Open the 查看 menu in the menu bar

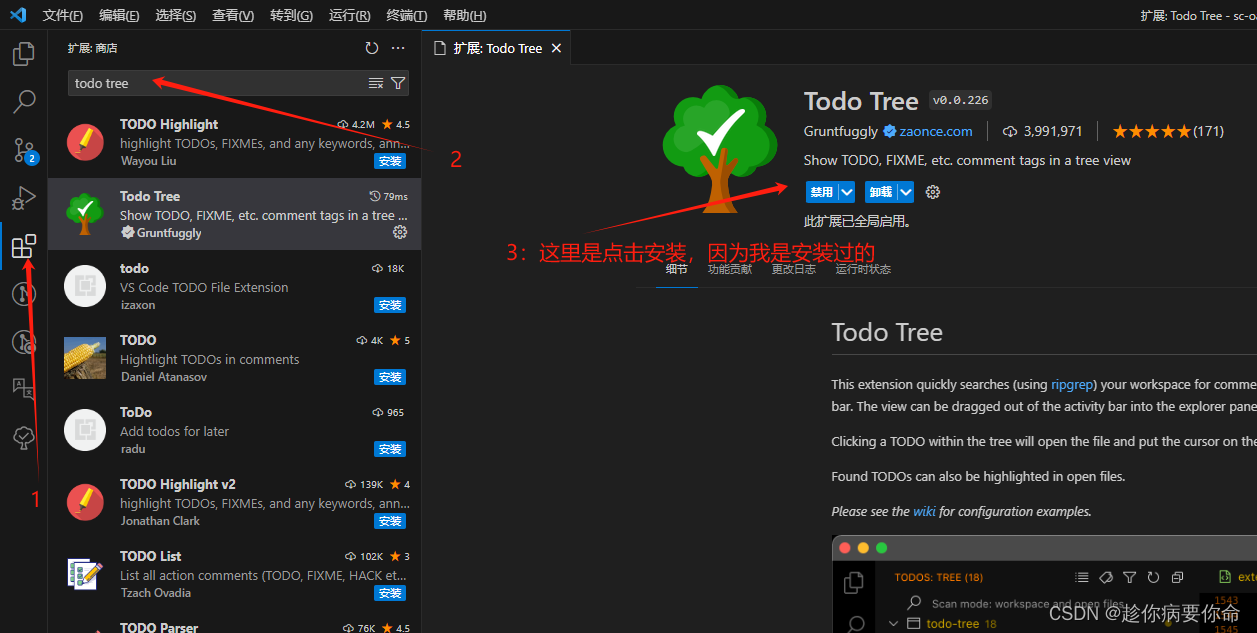(x=232, y=15)
